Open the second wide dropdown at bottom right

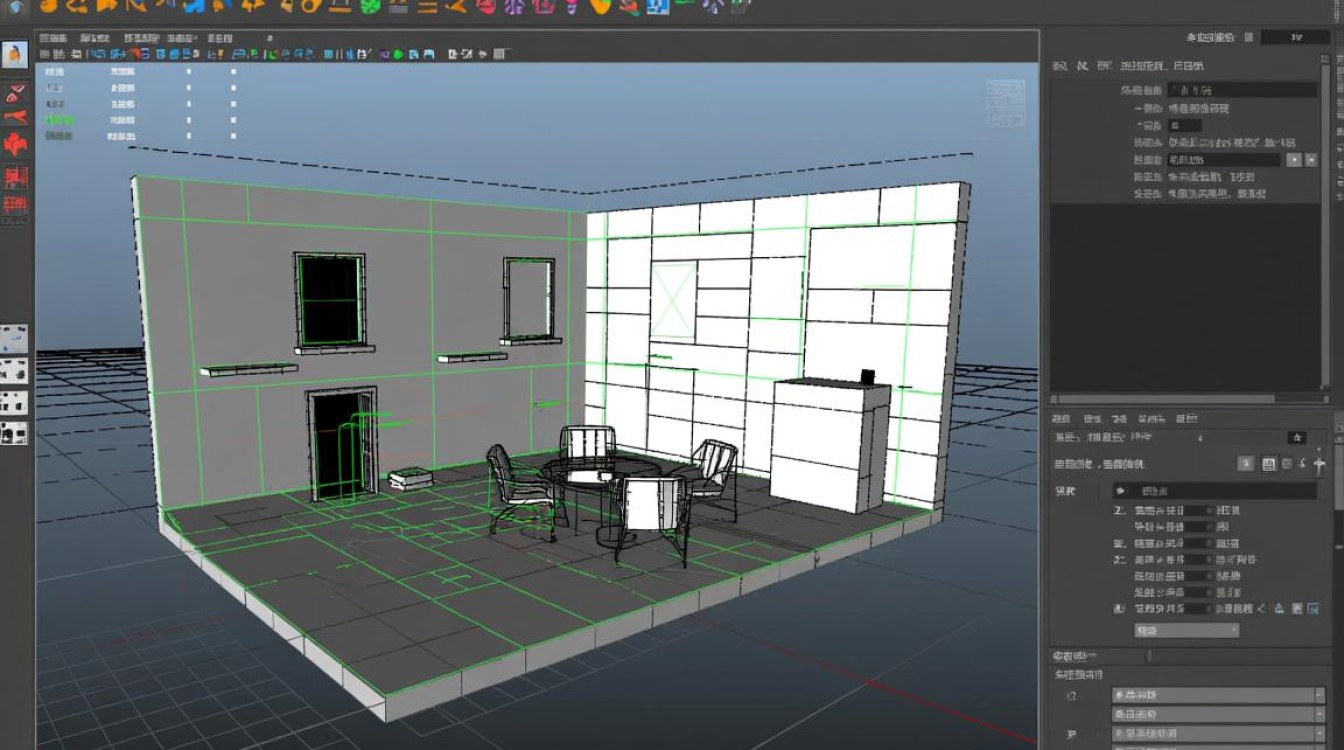(1218, 715)
